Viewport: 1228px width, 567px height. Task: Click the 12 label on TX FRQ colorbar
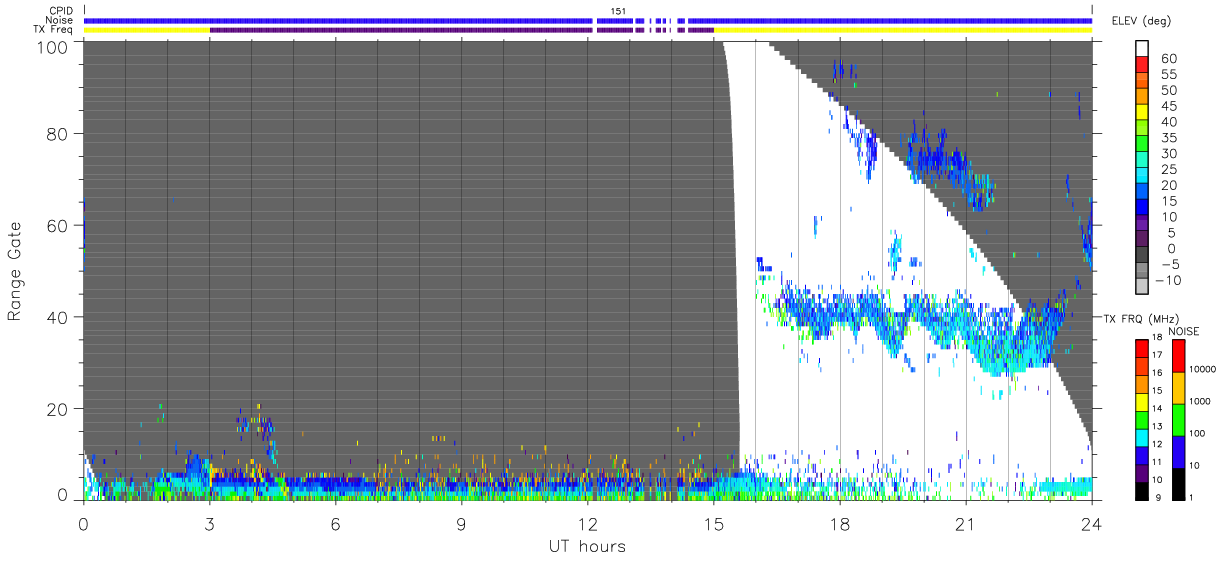point(1157,443)
